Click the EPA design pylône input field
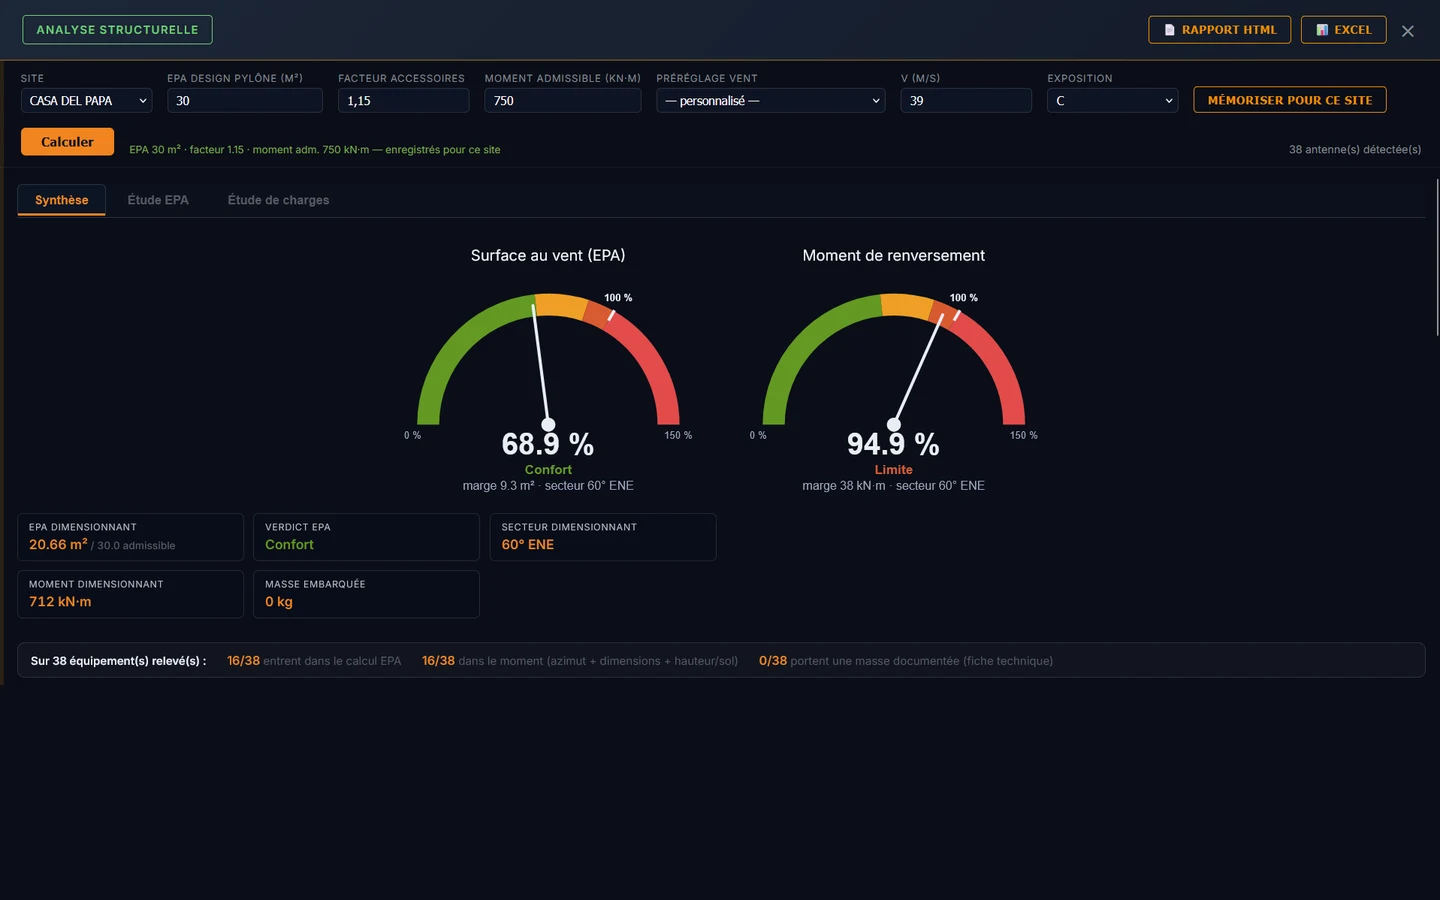The width and height of the screenshot is (1440, 900). (x=245, y=100)
